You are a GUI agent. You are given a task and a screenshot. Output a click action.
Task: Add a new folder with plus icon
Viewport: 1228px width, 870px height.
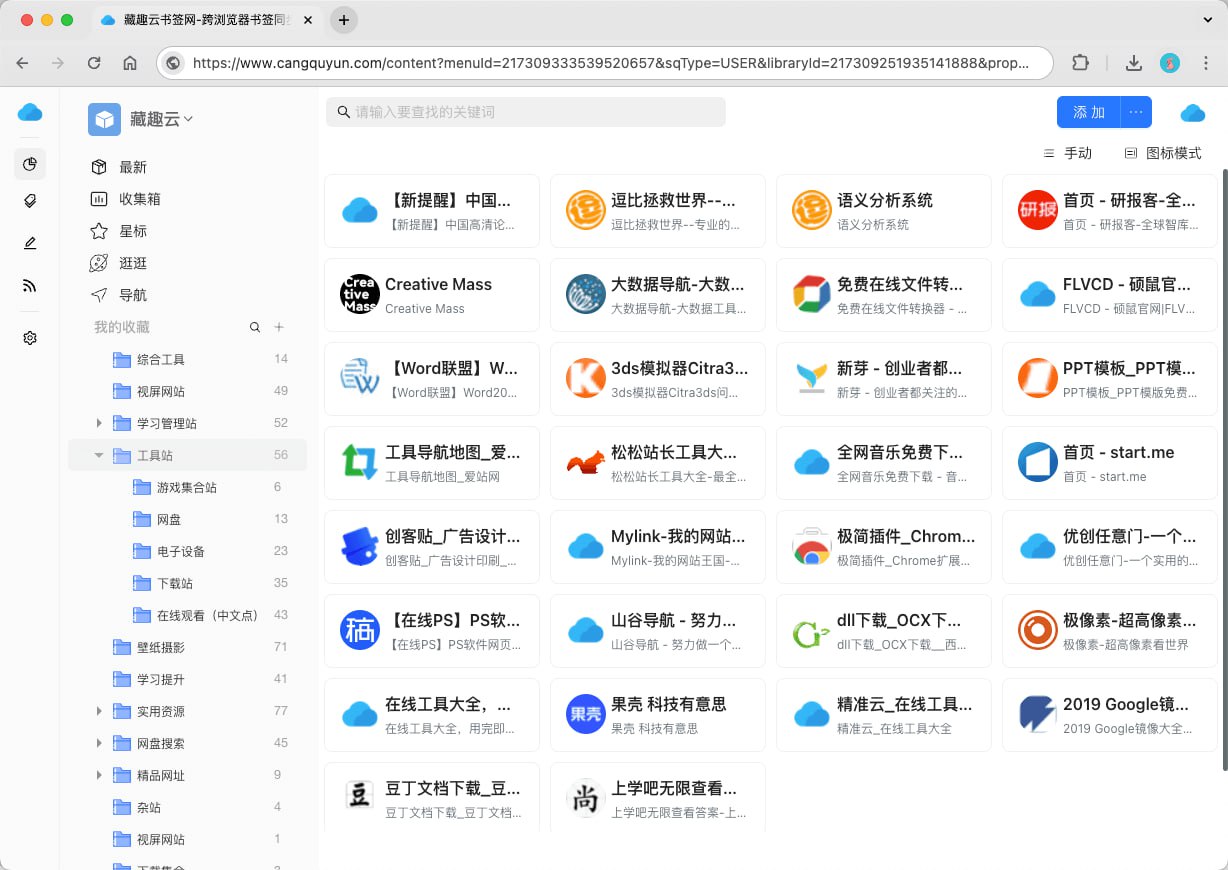[x=279, y=327]
